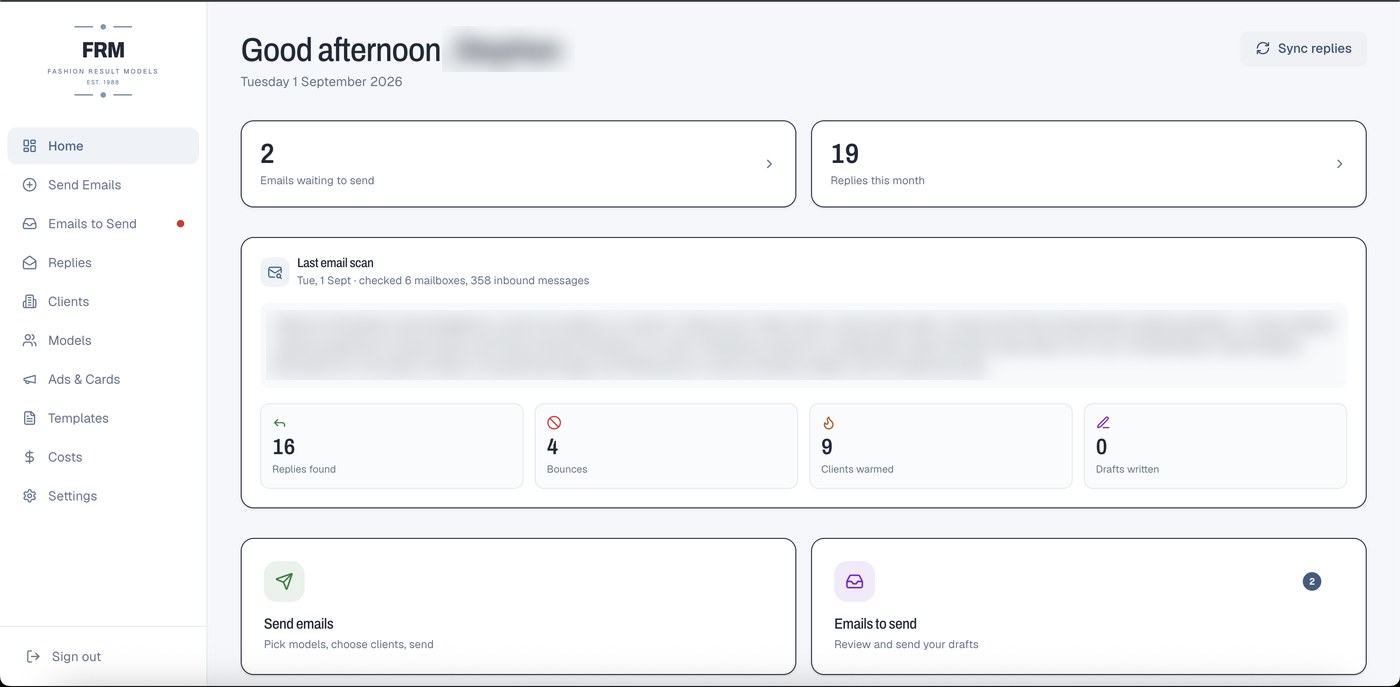This screenshot has height=687, width=1400.
Task: Click Pick models, choose clients, send text
Action: click(x=349, y=645)
